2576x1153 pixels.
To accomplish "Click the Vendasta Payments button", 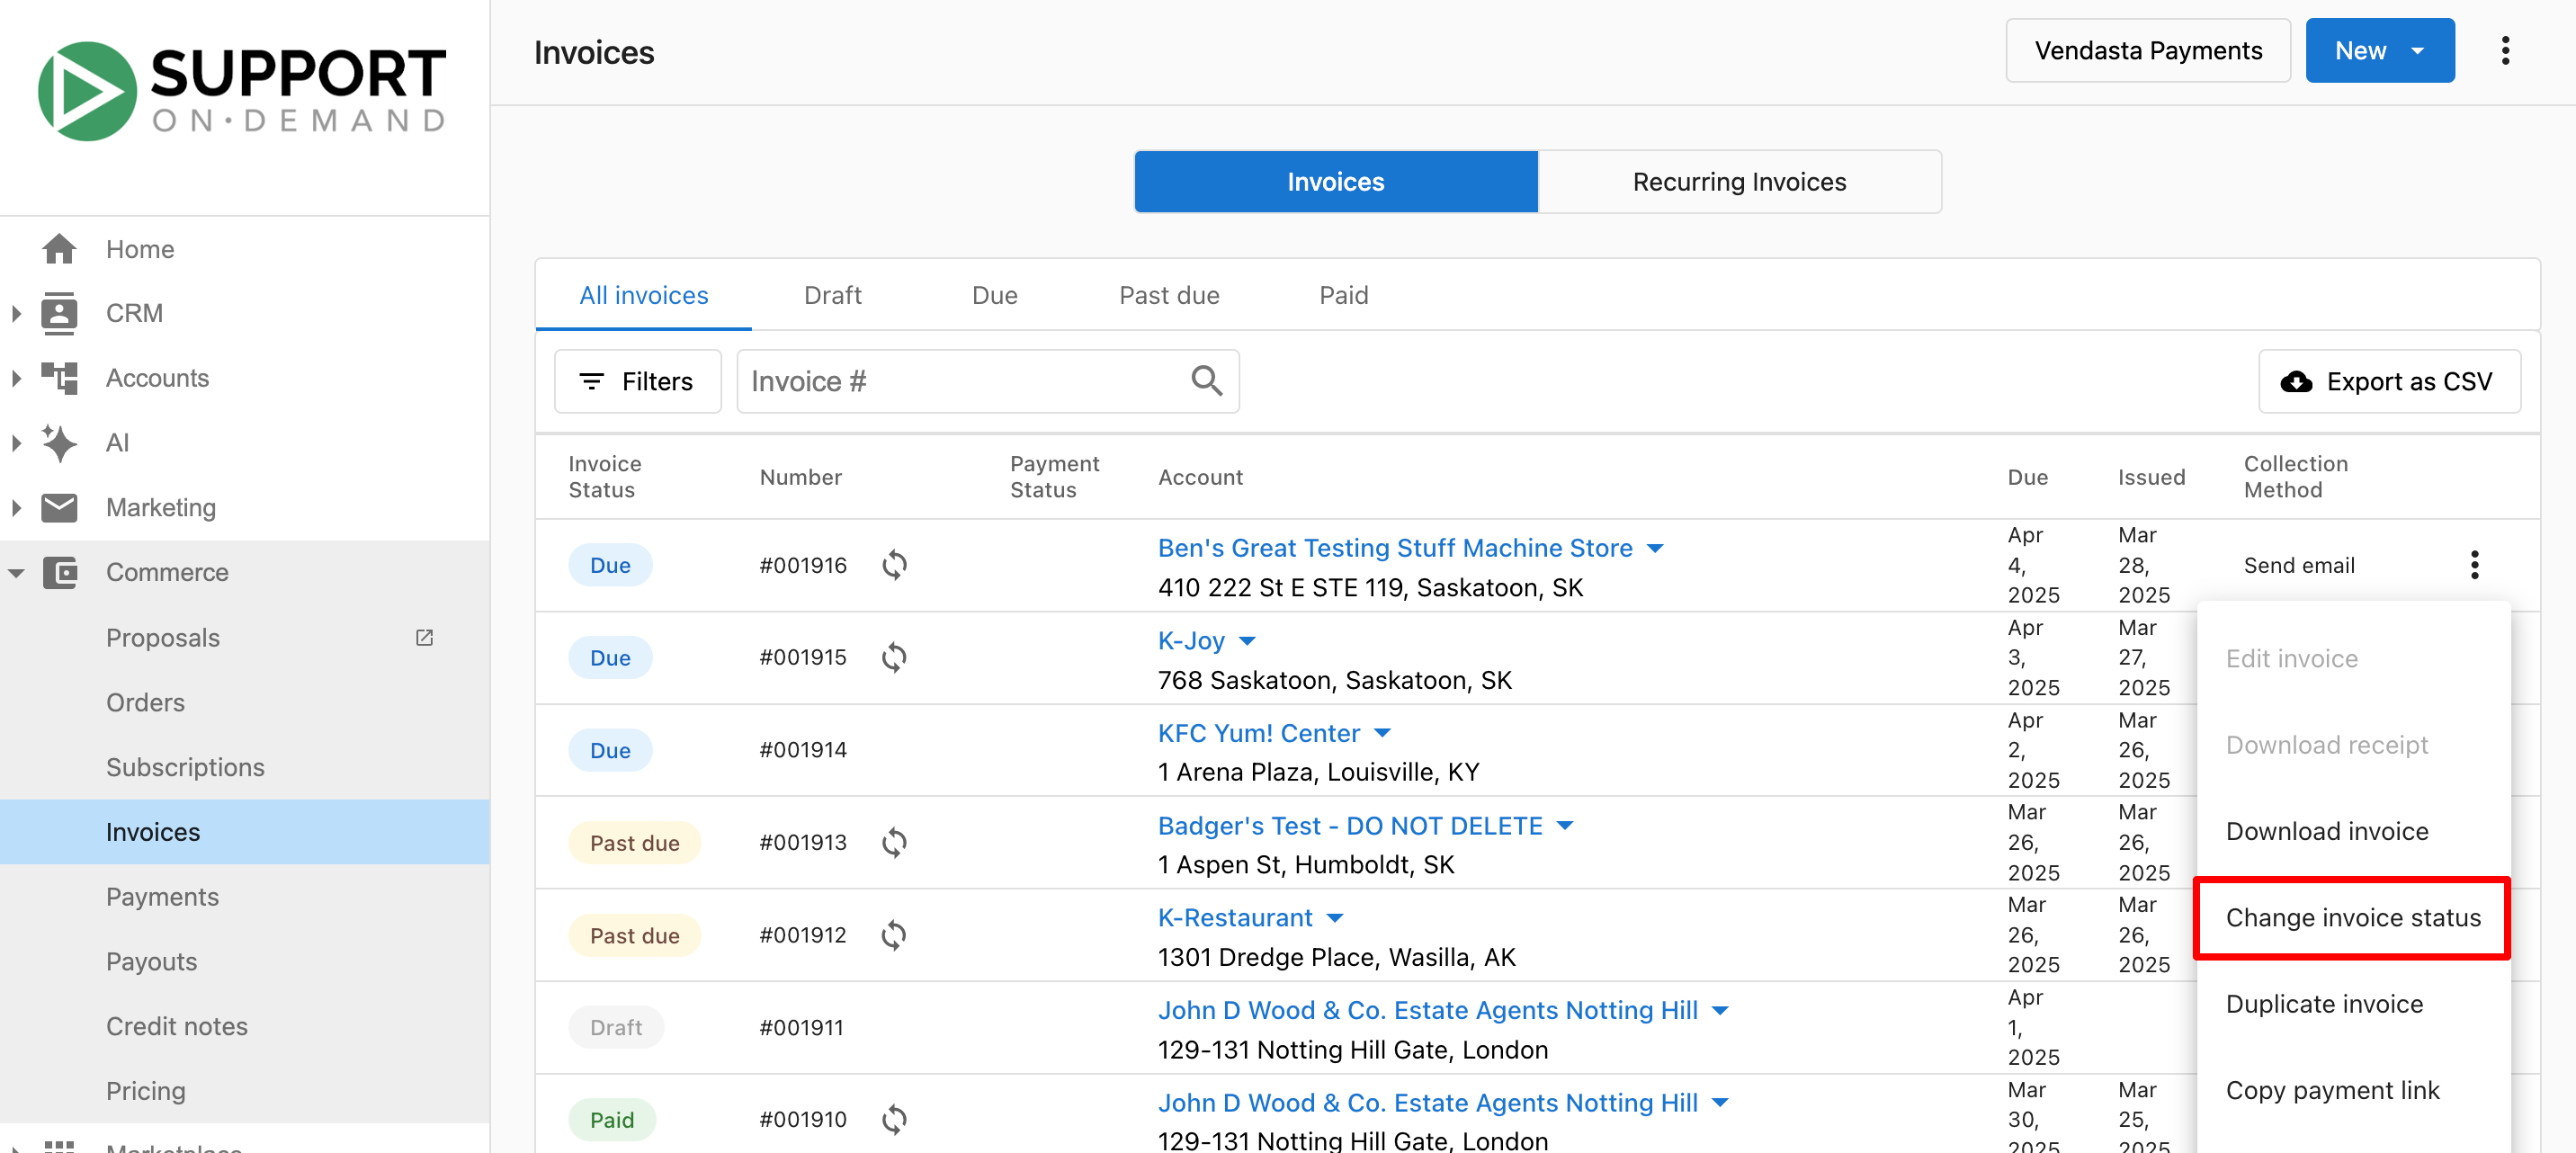I will click(2147, 51).
